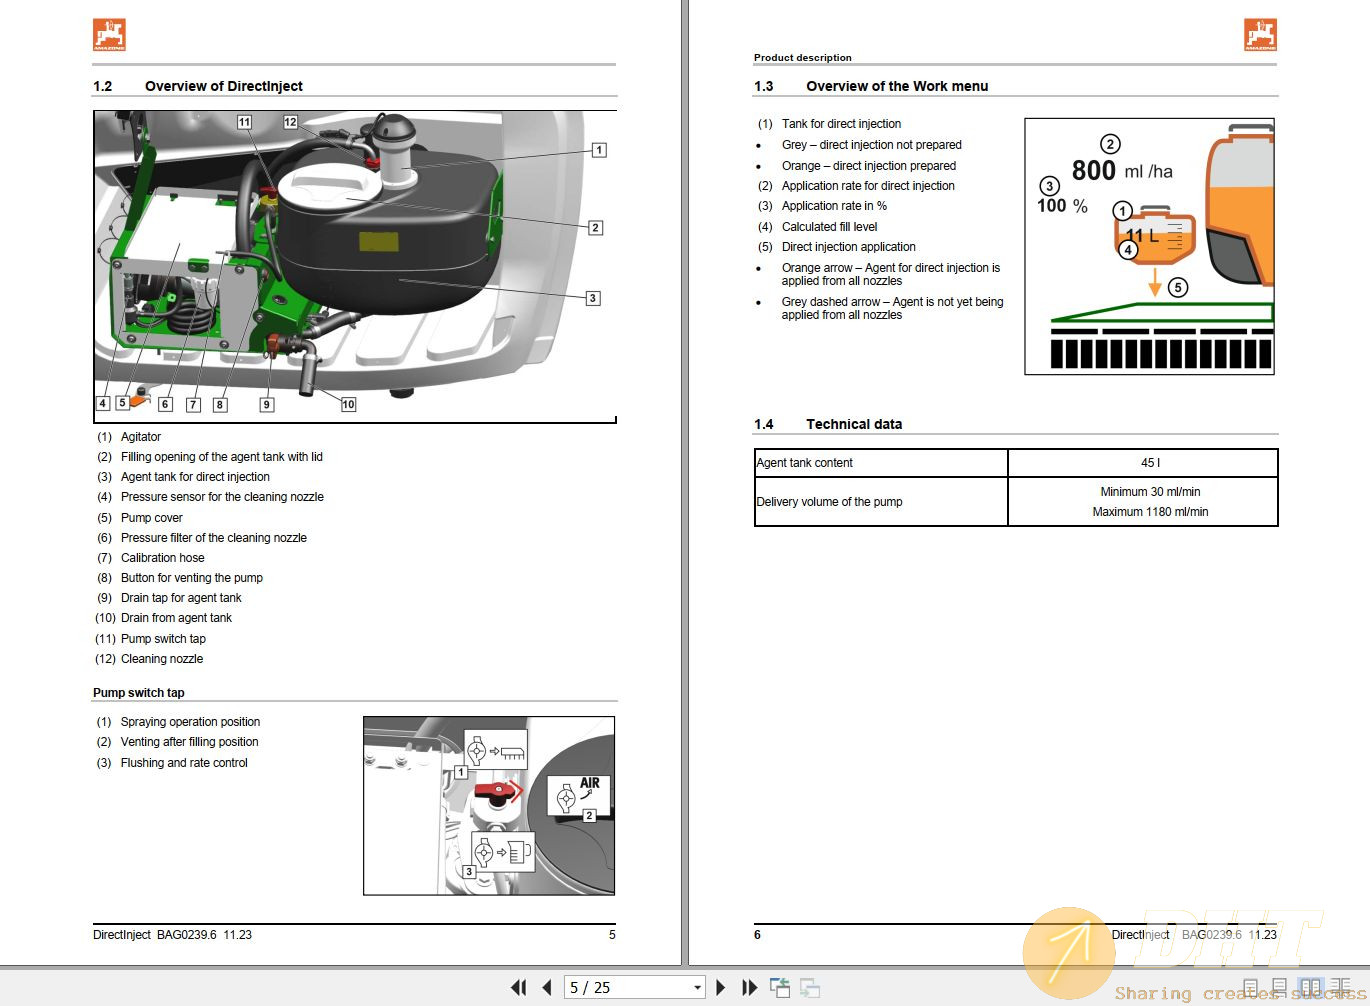
Task: Click the go-to-previous-view icon
Action: click(x=780, y=987)
